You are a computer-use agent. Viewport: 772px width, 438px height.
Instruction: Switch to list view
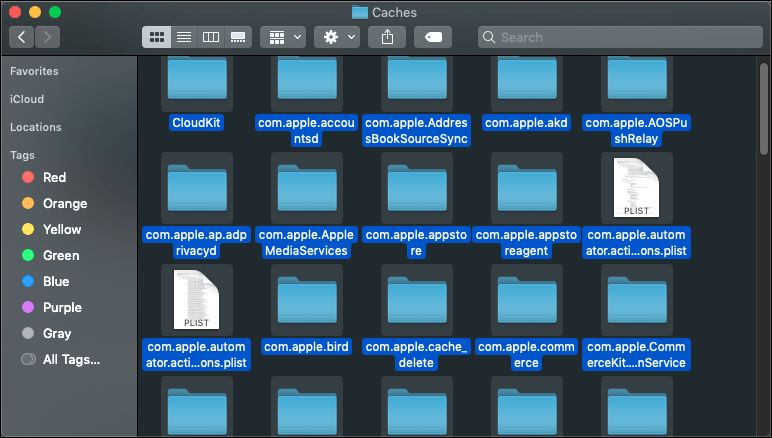coord(184,37)
